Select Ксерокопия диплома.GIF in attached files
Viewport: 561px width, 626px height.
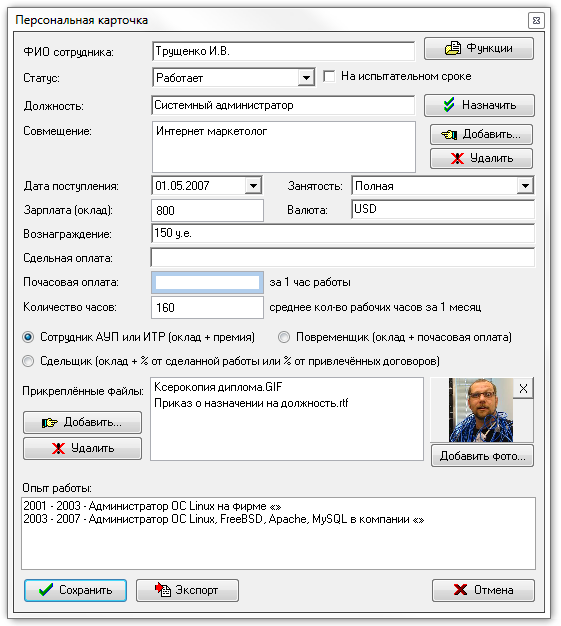click(x=218, y=387)
